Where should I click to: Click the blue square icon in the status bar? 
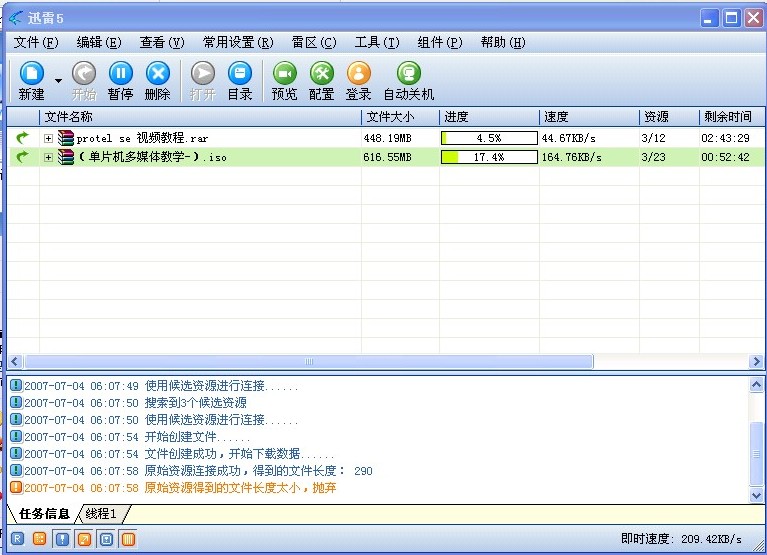(106, 539)
